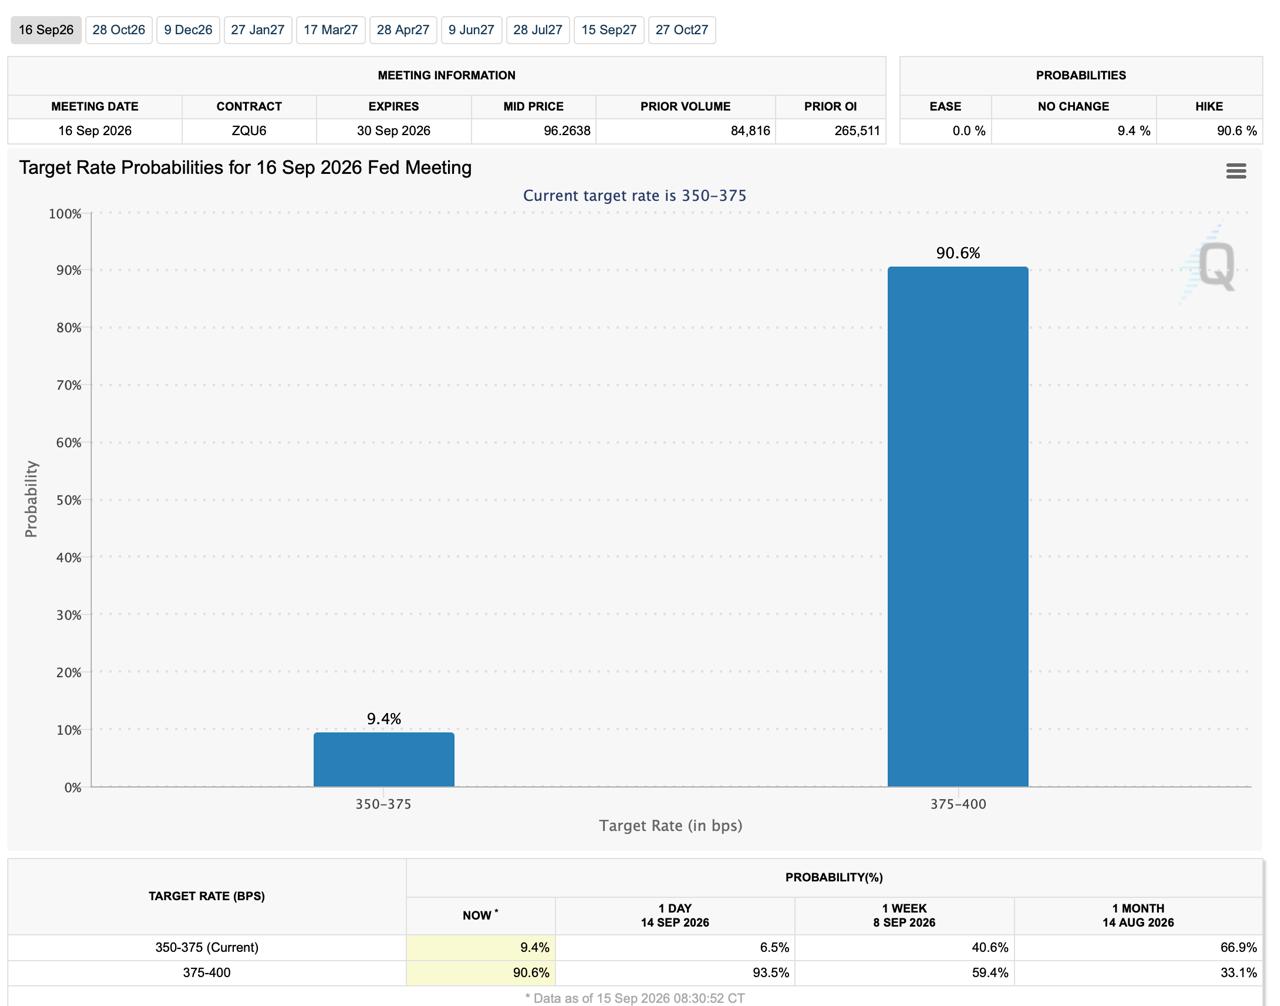Click the mid price value 96.2638
Viewport: 1280px width, 1006px height.
click(566, 131)
